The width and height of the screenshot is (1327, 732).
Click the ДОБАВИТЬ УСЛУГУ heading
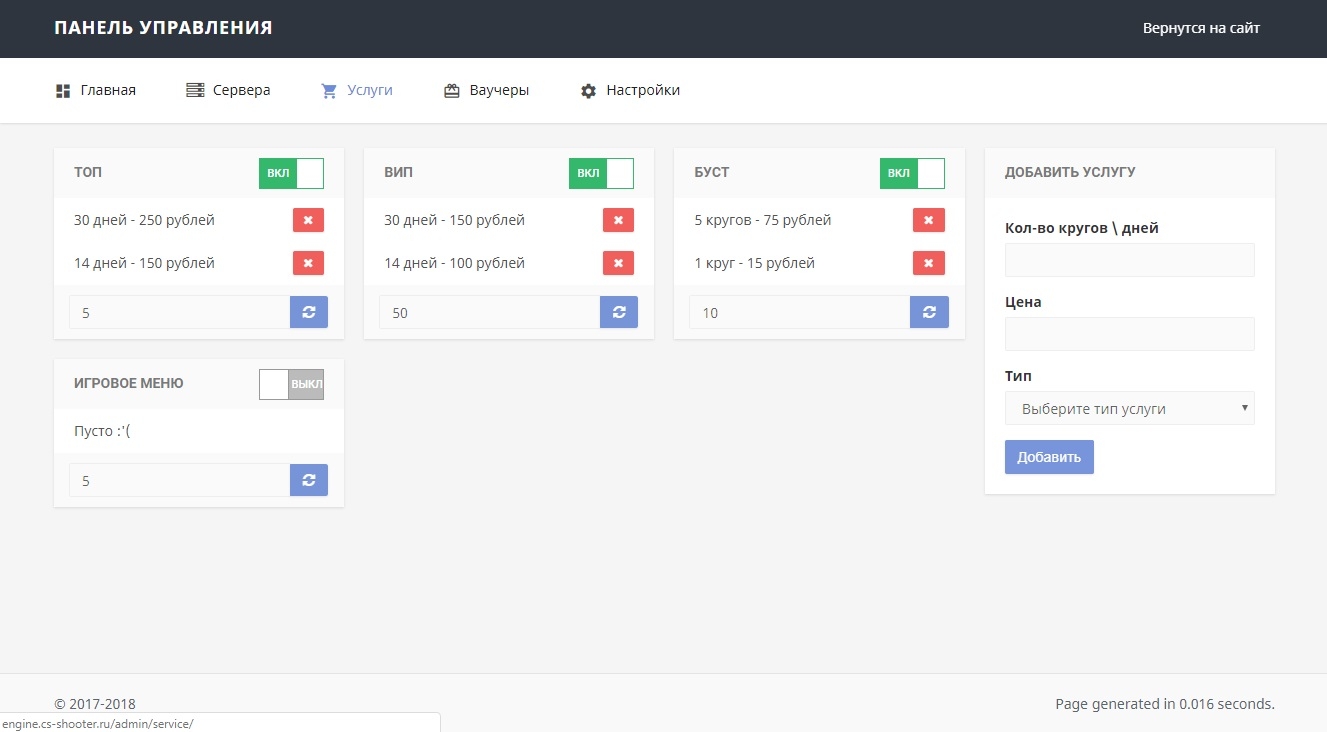click(1070, 172)
